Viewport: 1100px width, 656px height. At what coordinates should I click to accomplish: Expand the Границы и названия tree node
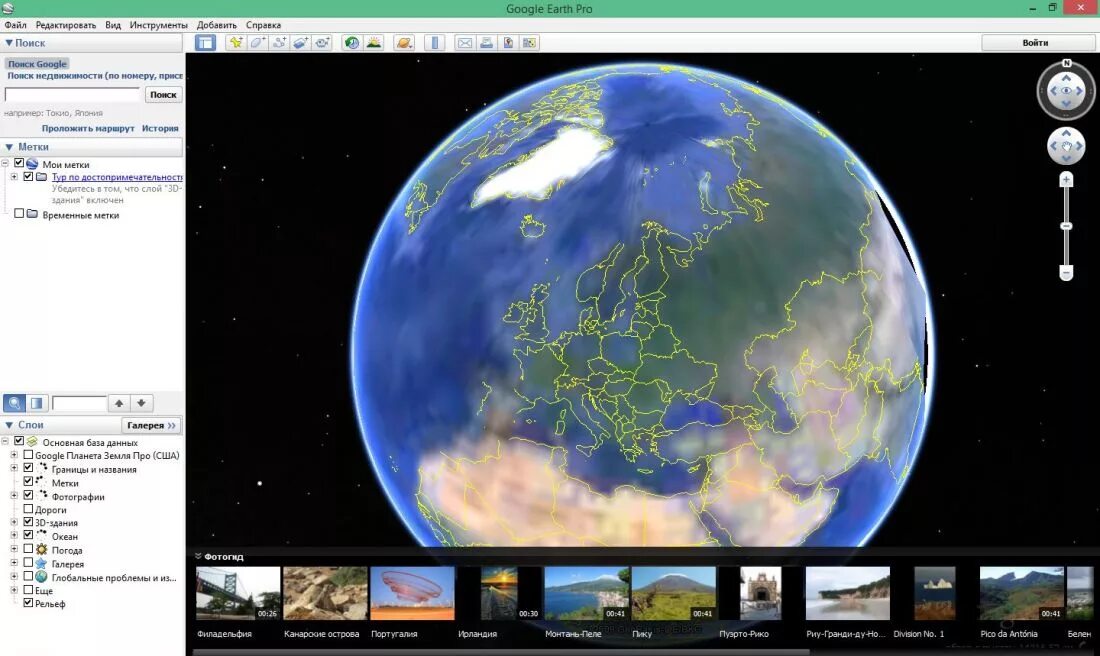pyautogui.click(x=14, y=469)
